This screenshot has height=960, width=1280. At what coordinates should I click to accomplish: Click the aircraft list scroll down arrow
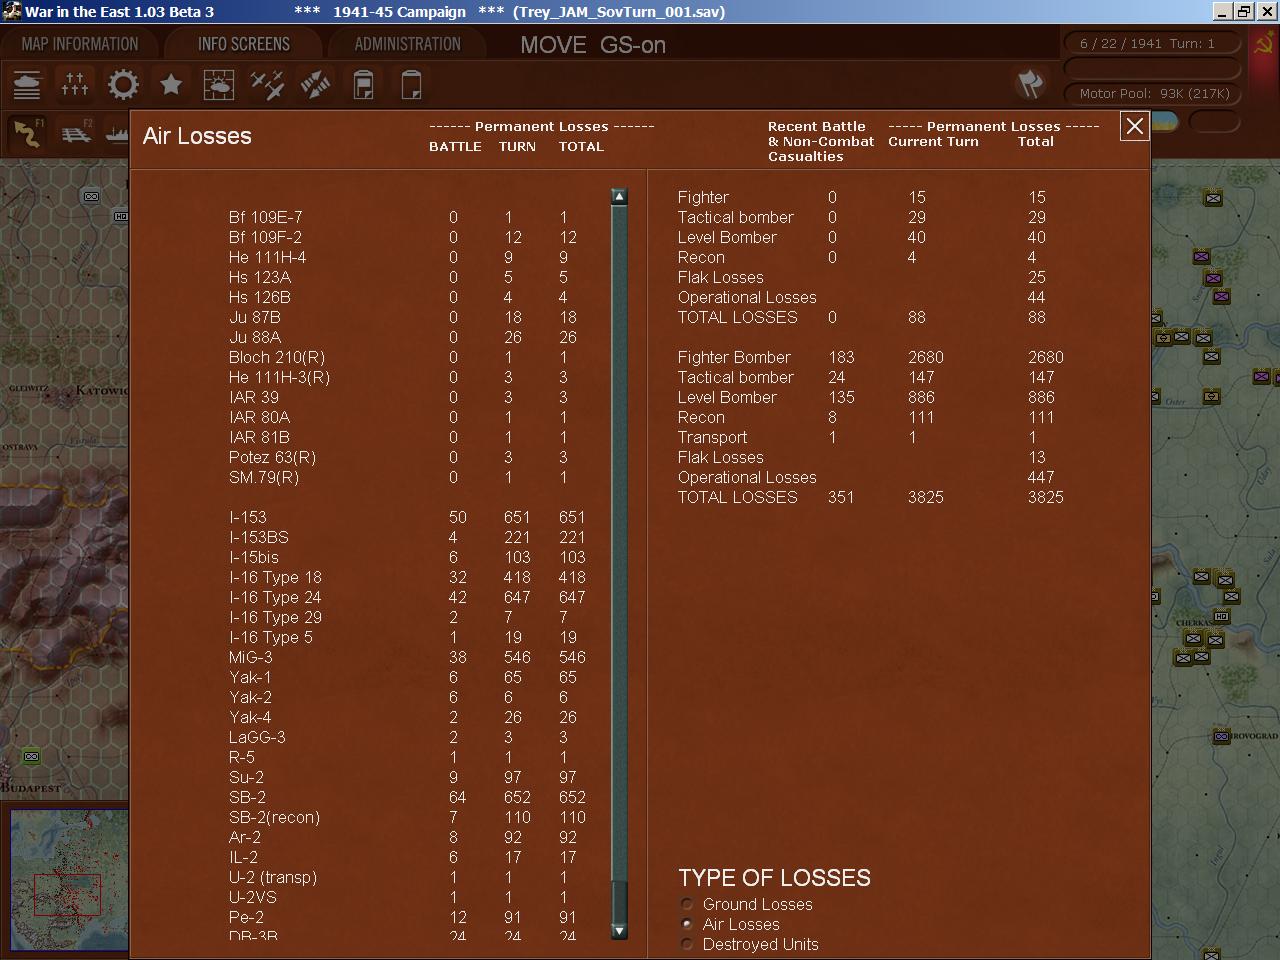click(x=619, y=930)
